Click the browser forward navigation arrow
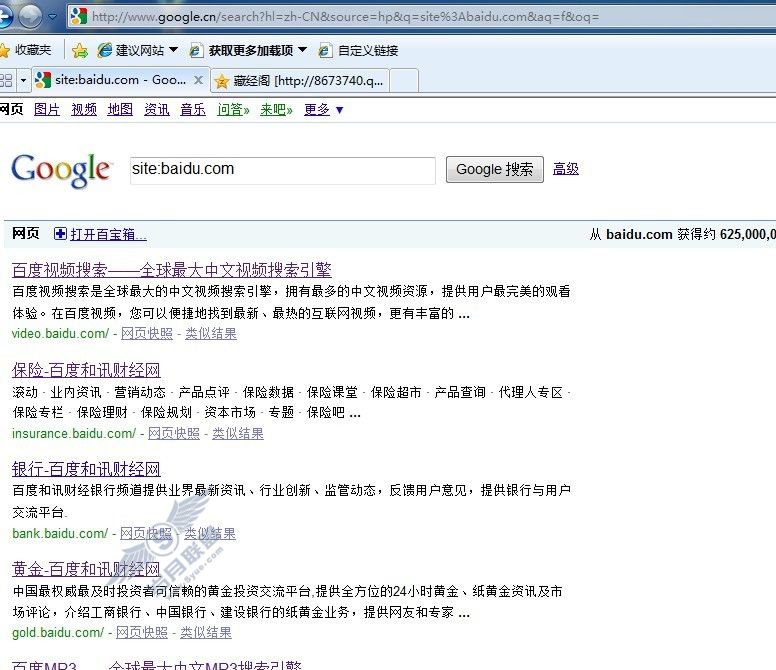Screen dimensions: 776x670 [30, 17]
